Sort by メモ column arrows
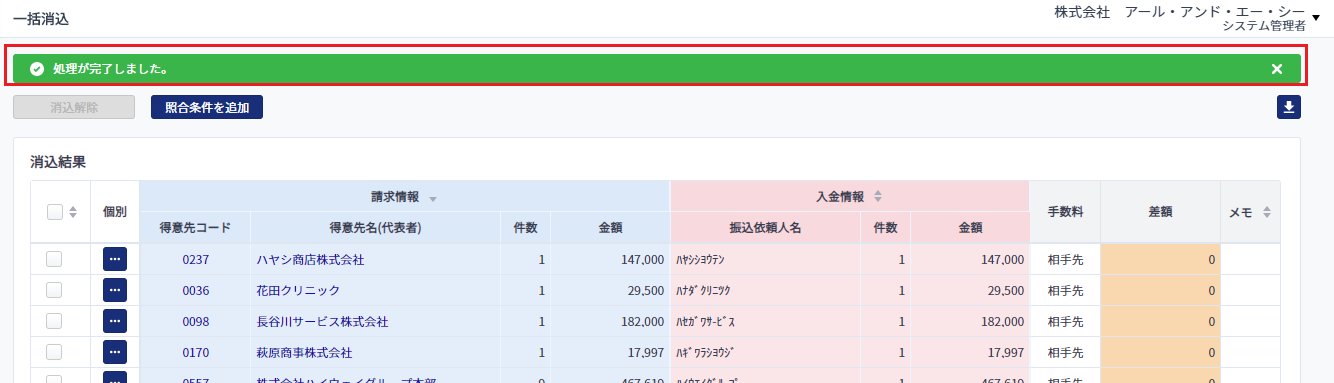Image resolution: width=1334 pixels, height=383 pixels. (x=1266, y=212)
